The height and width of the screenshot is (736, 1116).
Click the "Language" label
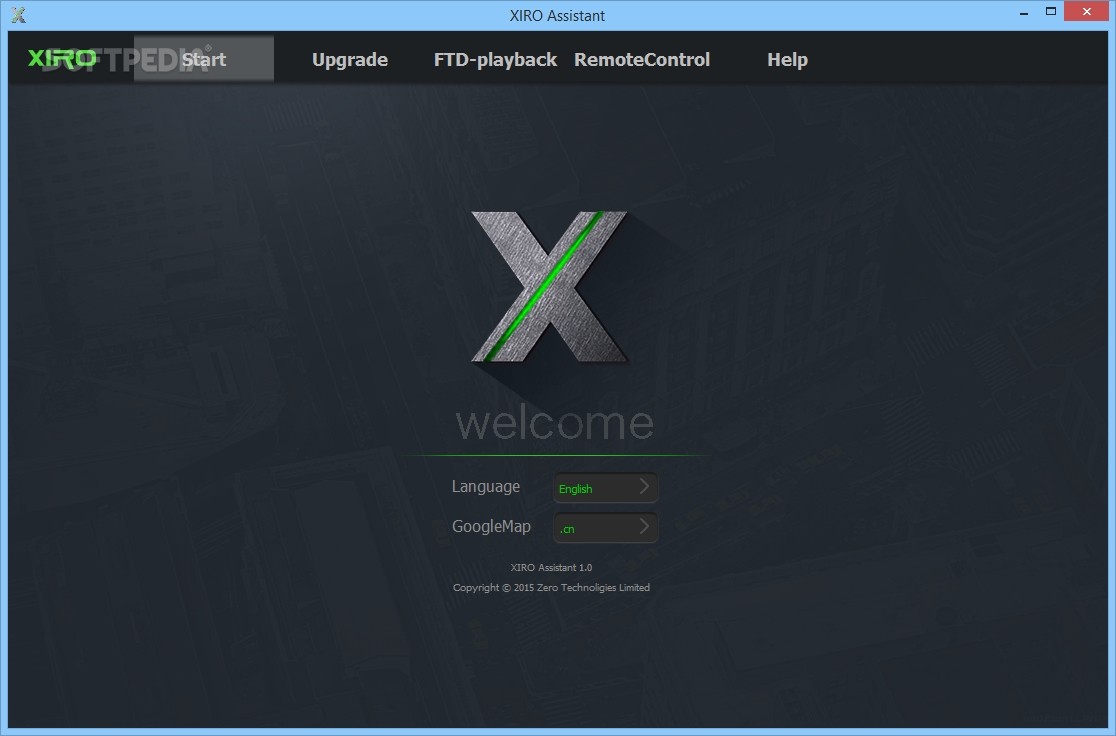pyautogui.click(x=485, y=487)
